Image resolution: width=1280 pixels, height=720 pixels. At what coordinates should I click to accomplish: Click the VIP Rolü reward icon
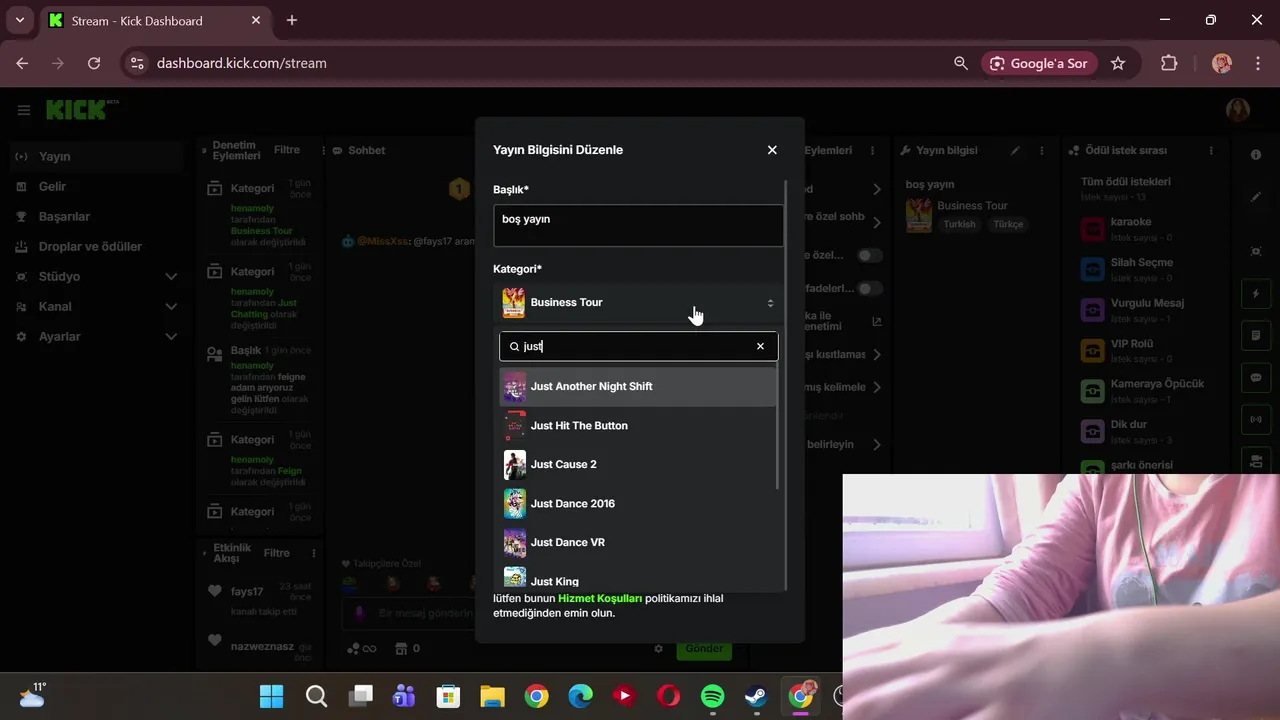tap(1093, 351)
